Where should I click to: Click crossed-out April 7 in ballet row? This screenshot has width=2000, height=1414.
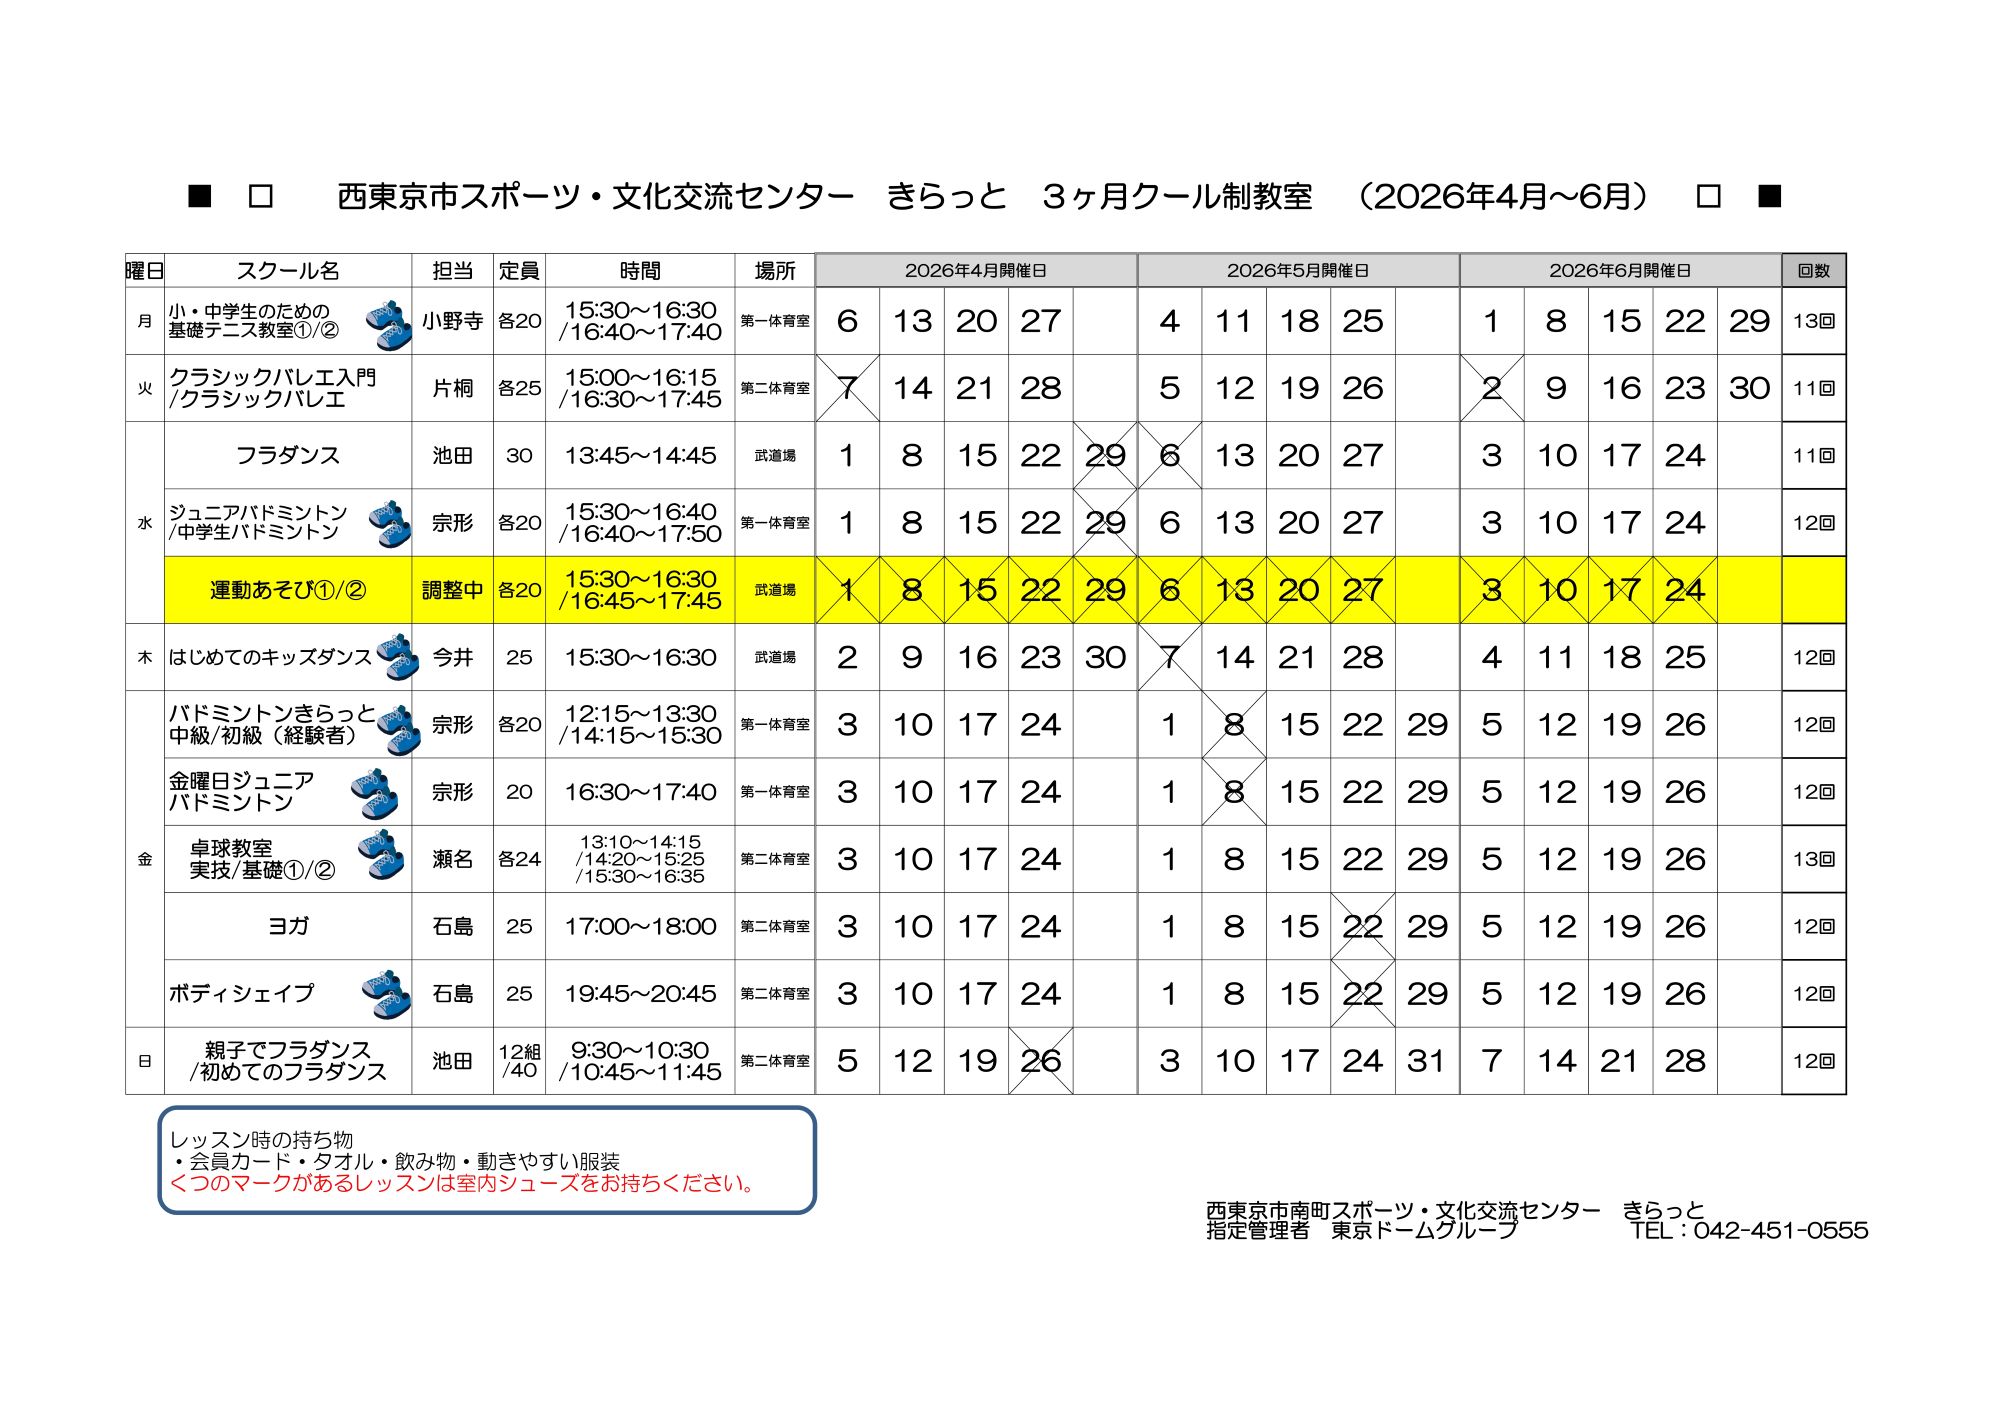pos(847,388)
